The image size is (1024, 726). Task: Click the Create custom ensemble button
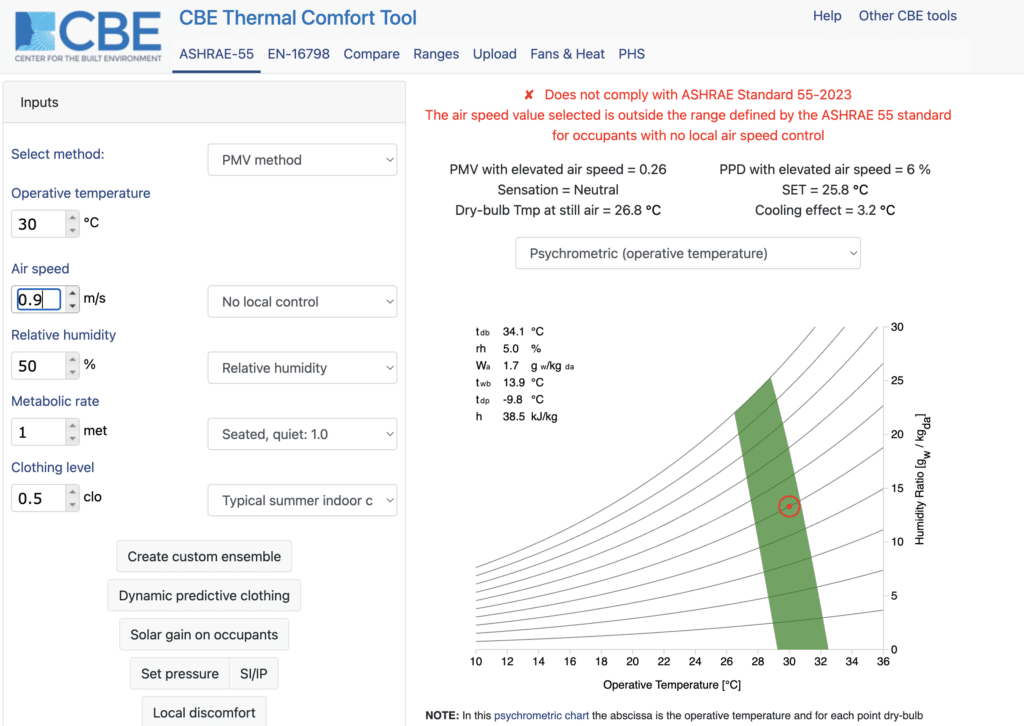(x=204, y=557)
